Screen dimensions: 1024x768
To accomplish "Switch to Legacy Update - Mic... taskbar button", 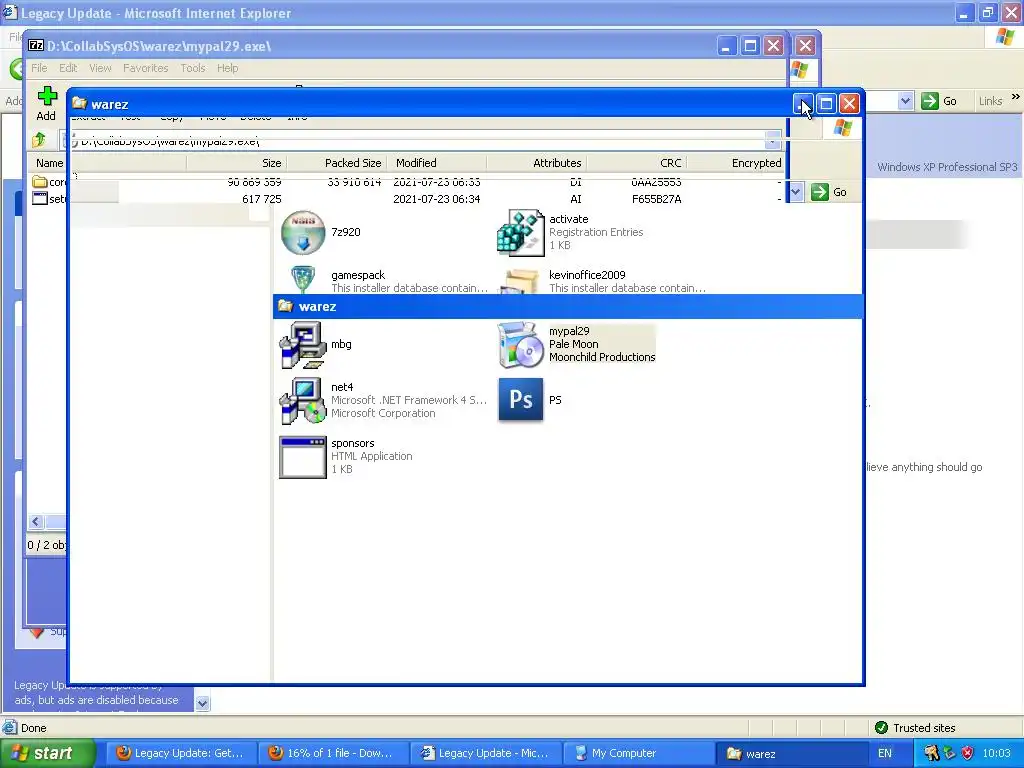I will coord(485,753).
